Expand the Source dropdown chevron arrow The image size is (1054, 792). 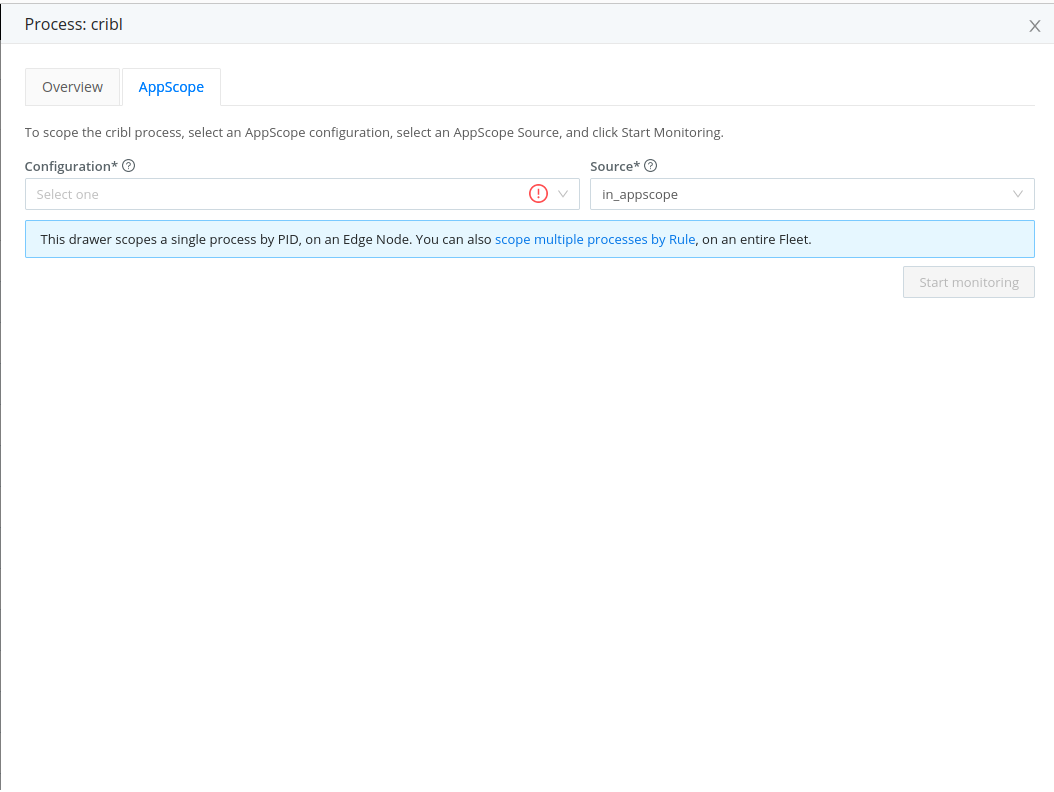[x=1018, y=194]
